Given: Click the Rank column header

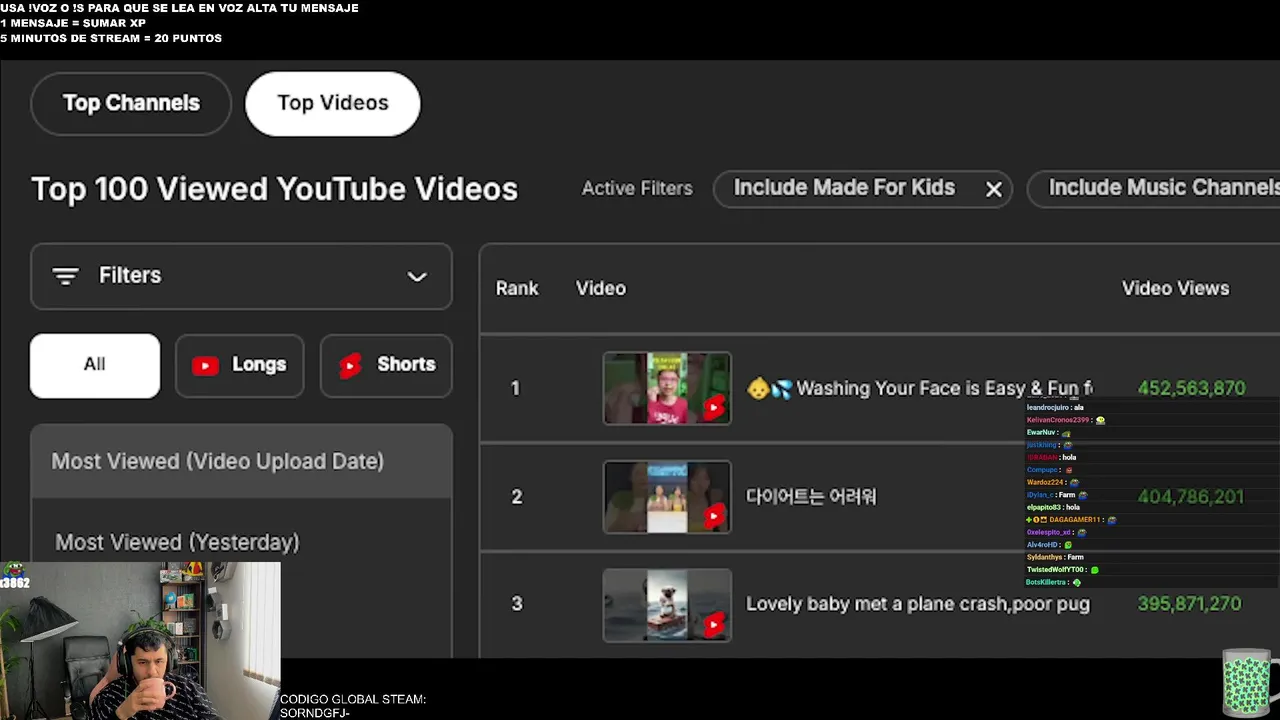Looking at the screenshot, I should [517, 288].
